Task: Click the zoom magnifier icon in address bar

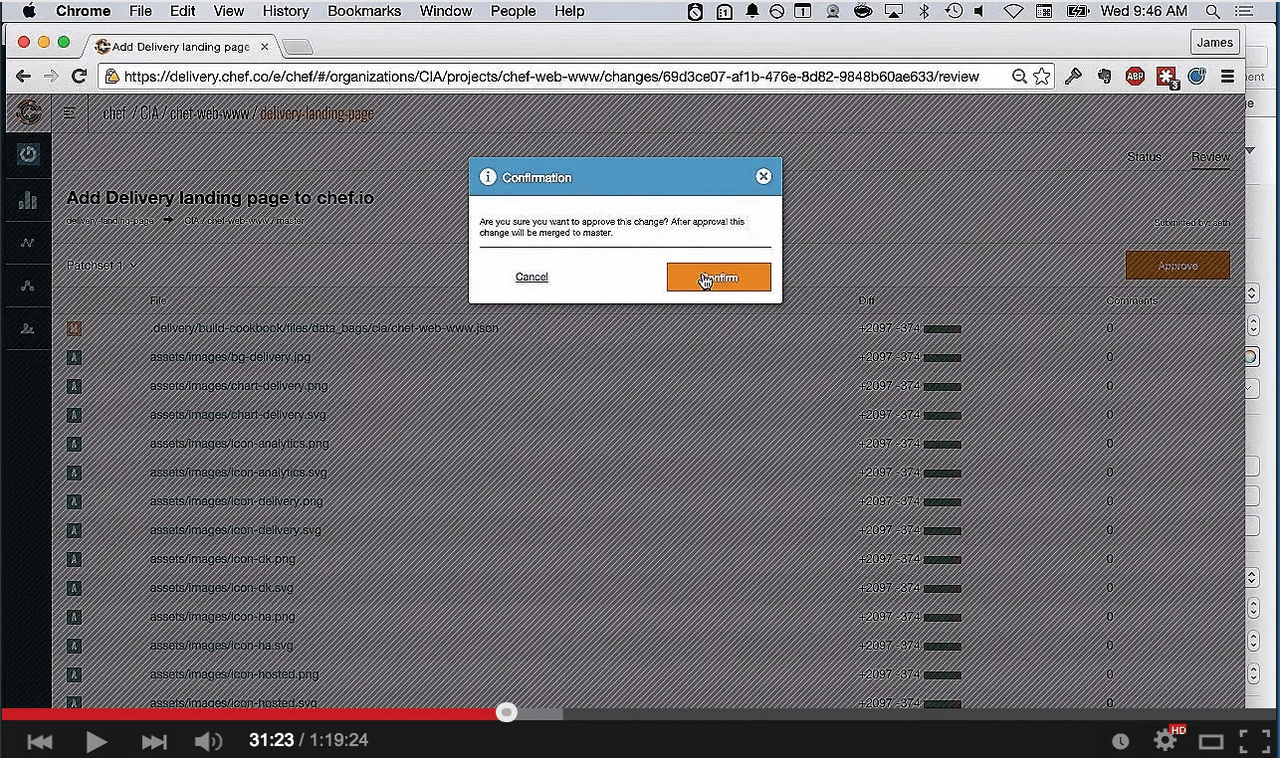Action: [x=1019, y=76]
